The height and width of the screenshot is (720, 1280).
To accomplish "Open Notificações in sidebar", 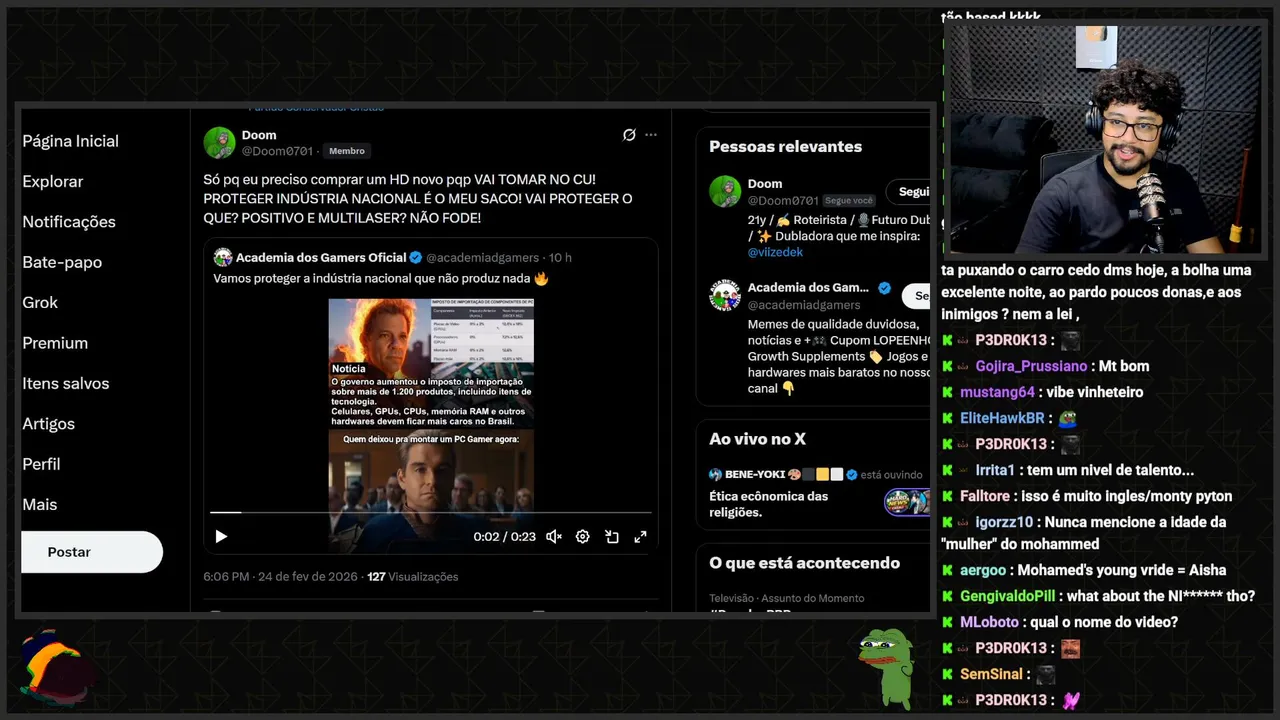I will pos(69,222).
